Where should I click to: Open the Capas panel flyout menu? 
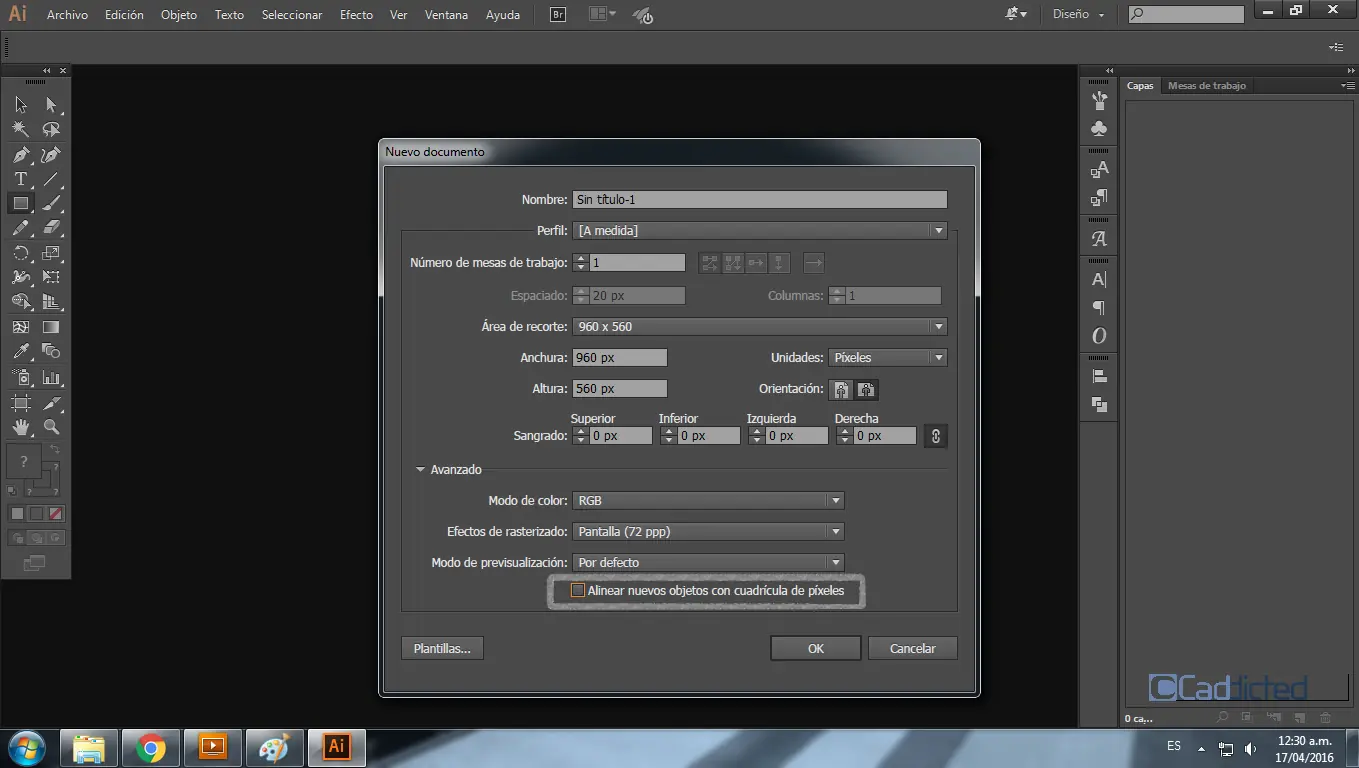click(x=1347, y=86)
